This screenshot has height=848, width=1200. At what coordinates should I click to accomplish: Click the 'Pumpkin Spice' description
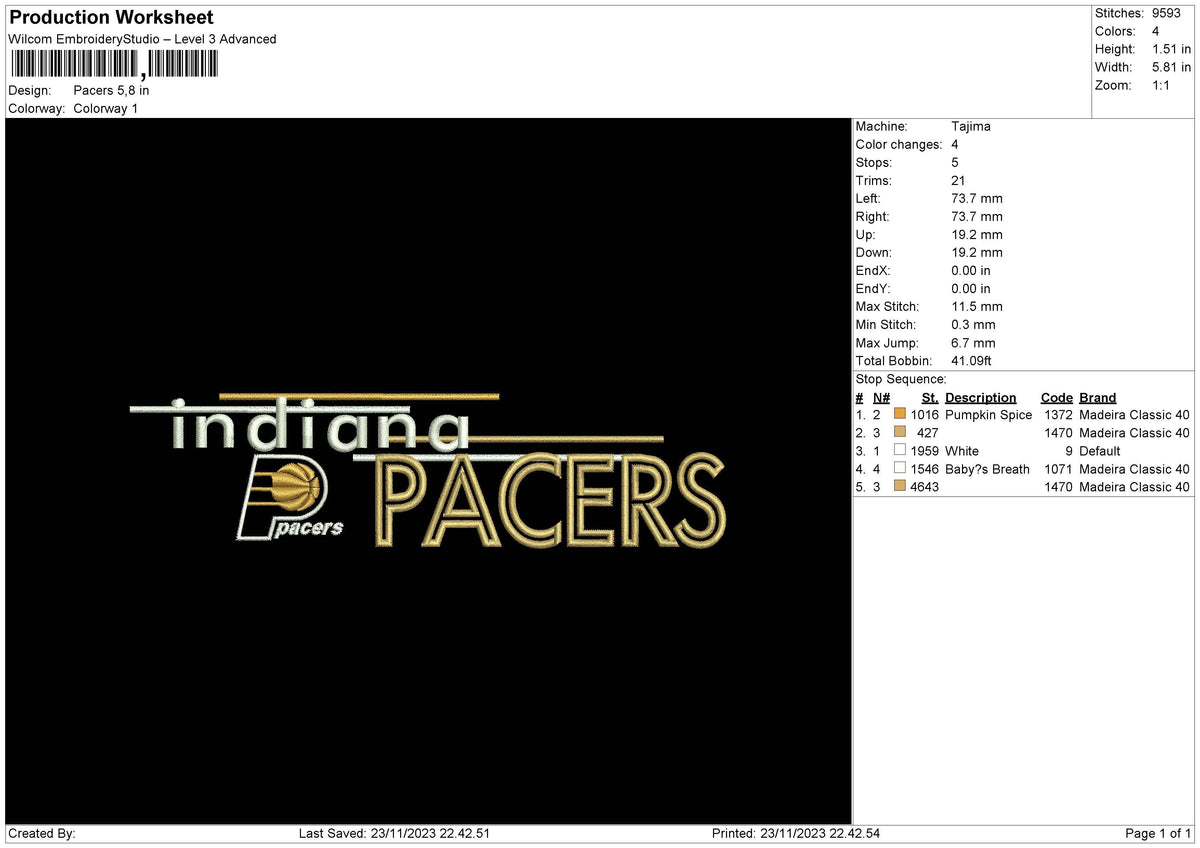(x=989, y=415)
